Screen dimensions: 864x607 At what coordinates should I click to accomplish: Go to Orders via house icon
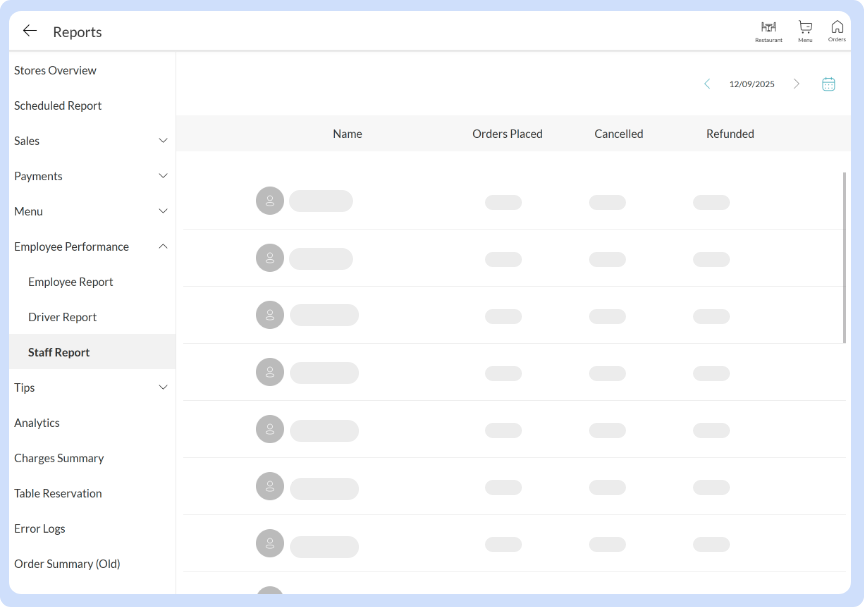pyautogui.click(x=837, y=30)
